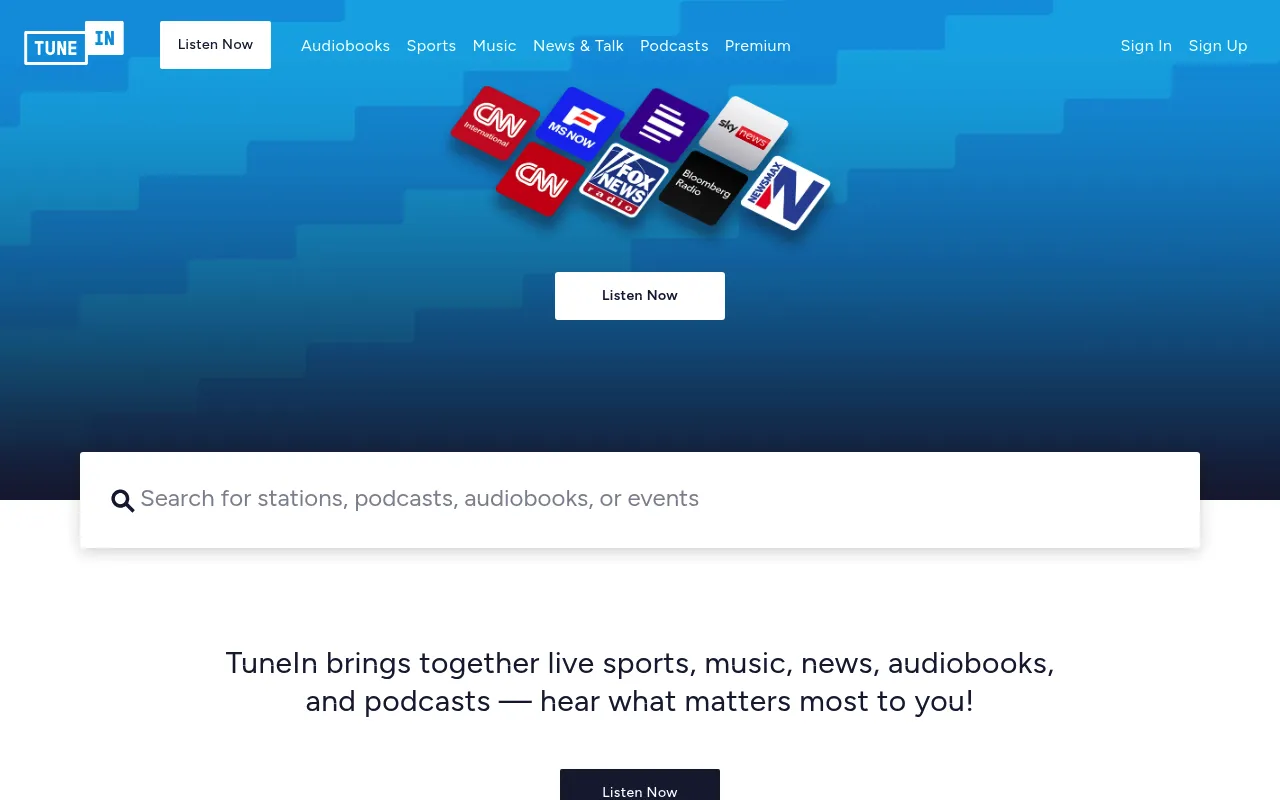Click the Sign Up link

point(1218,46)
